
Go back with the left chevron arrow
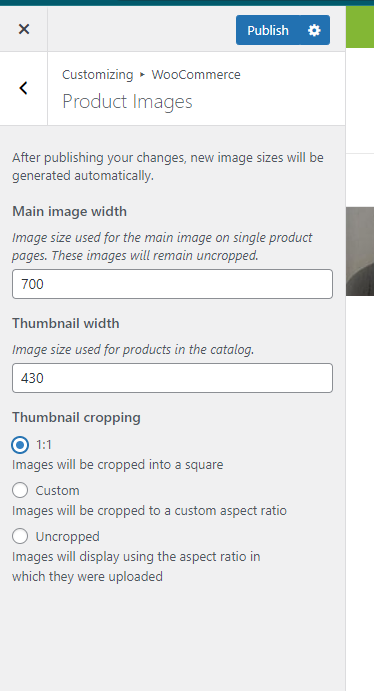tap(23, 88)
